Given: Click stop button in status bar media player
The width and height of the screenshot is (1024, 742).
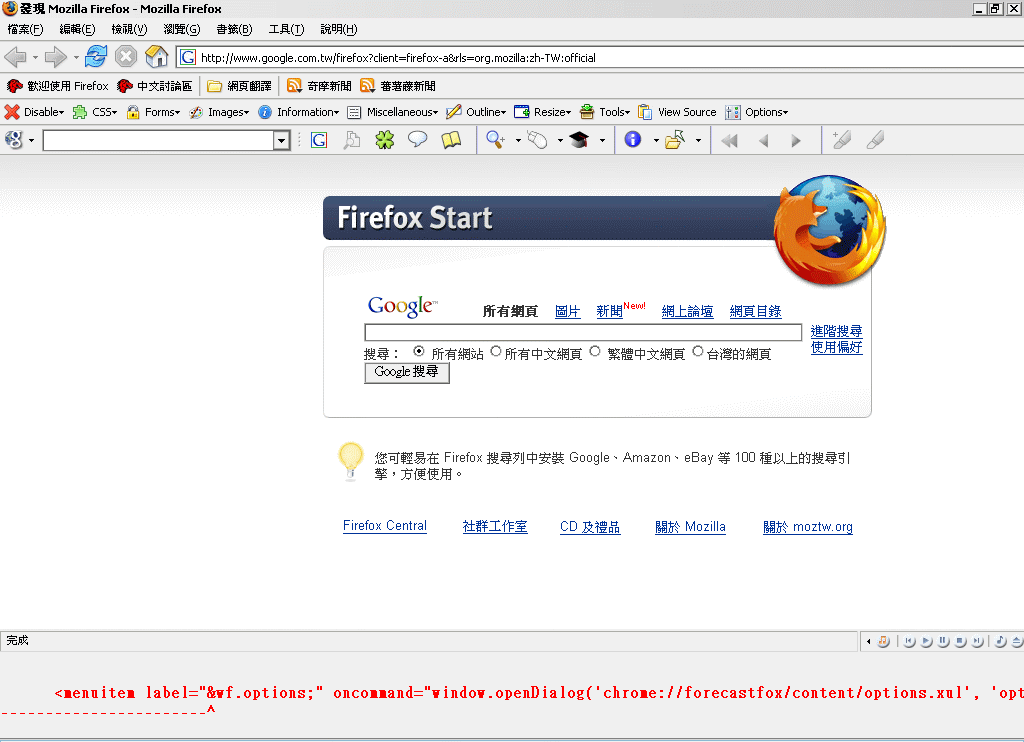Looking at the screenshot, I should pos(960,641).
